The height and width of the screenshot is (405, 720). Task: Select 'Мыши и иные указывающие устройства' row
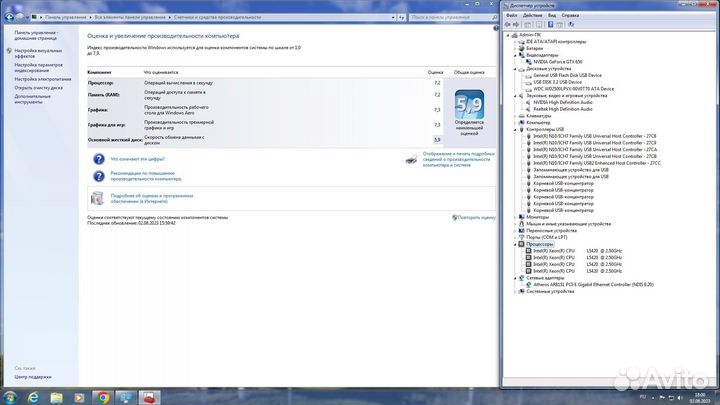568,224
